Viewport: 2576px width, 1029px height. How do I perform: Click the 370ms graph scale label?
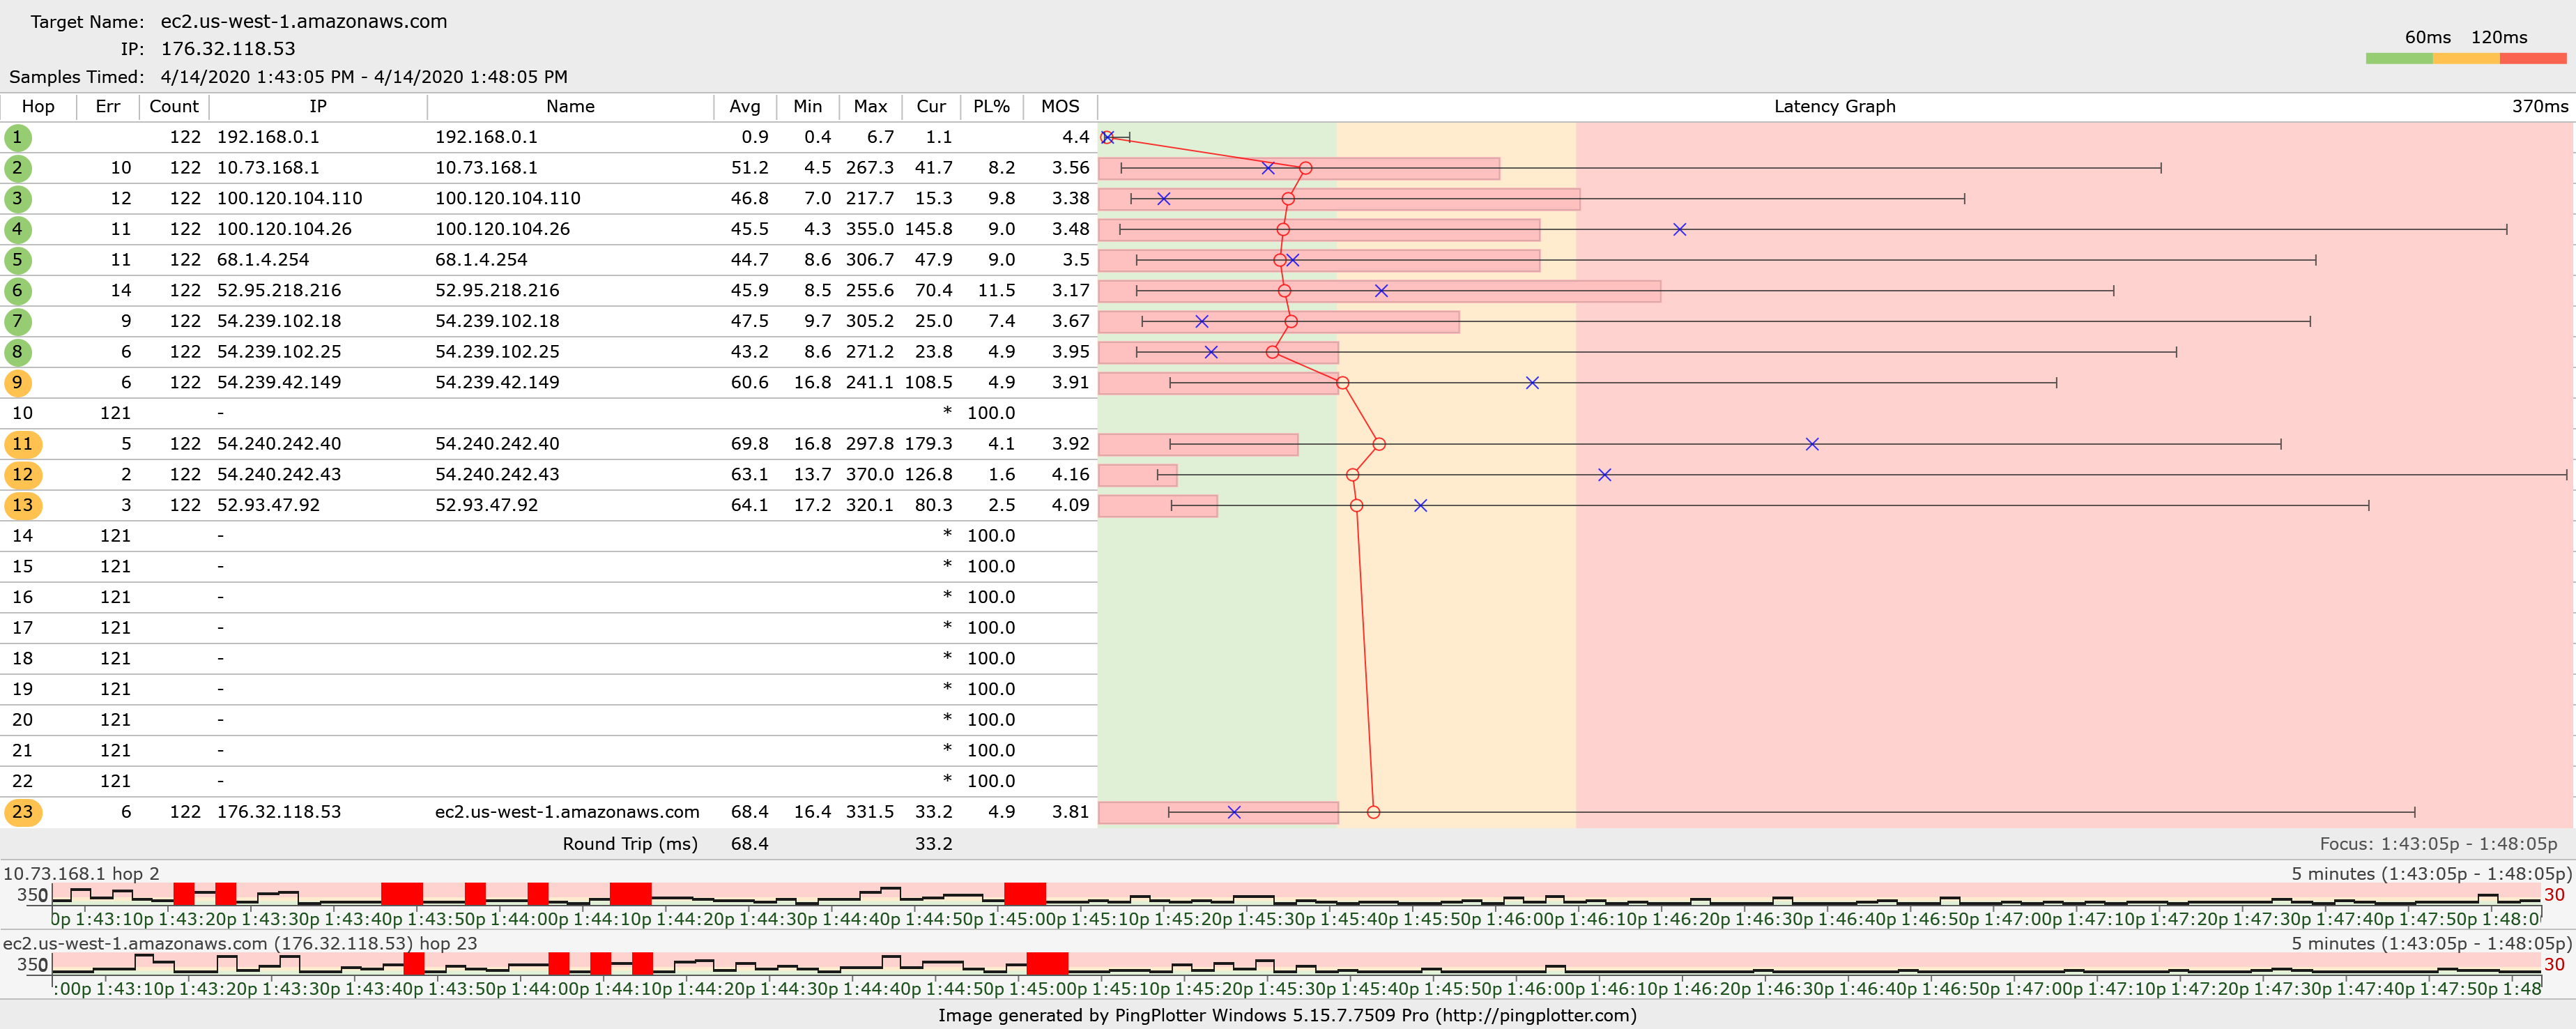[2540, 107]
